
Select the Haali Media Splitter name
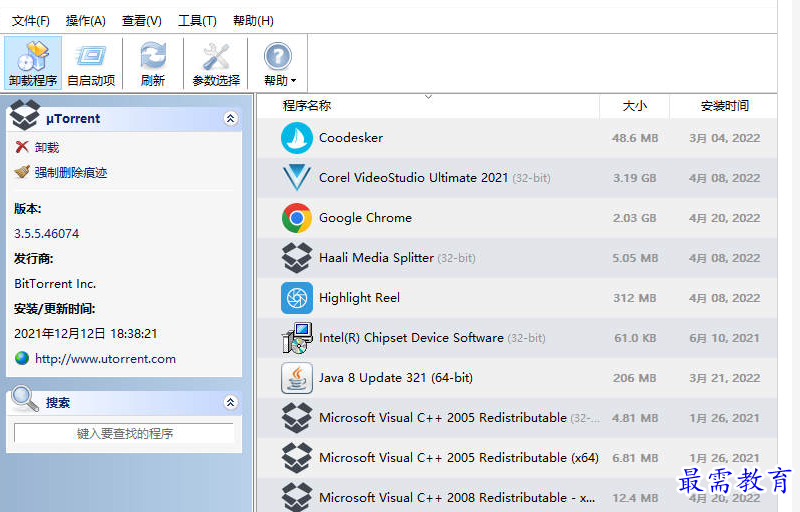click(x=376, y=258)
